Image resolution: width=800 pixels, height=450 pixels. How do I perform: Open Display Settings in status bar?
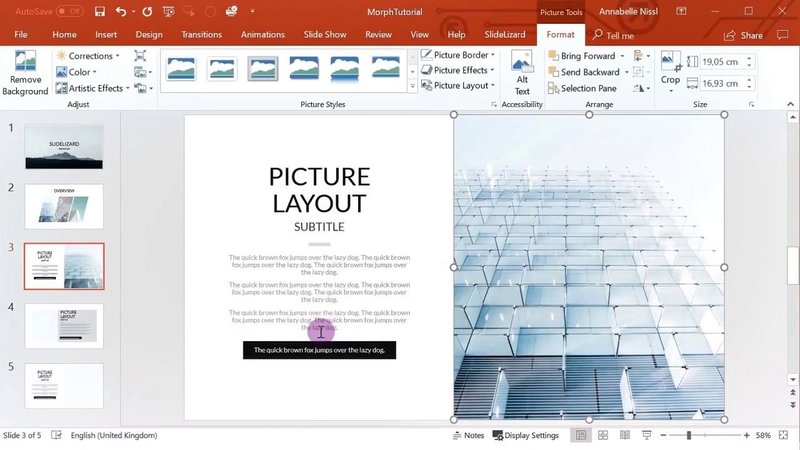tap(525, 436)
